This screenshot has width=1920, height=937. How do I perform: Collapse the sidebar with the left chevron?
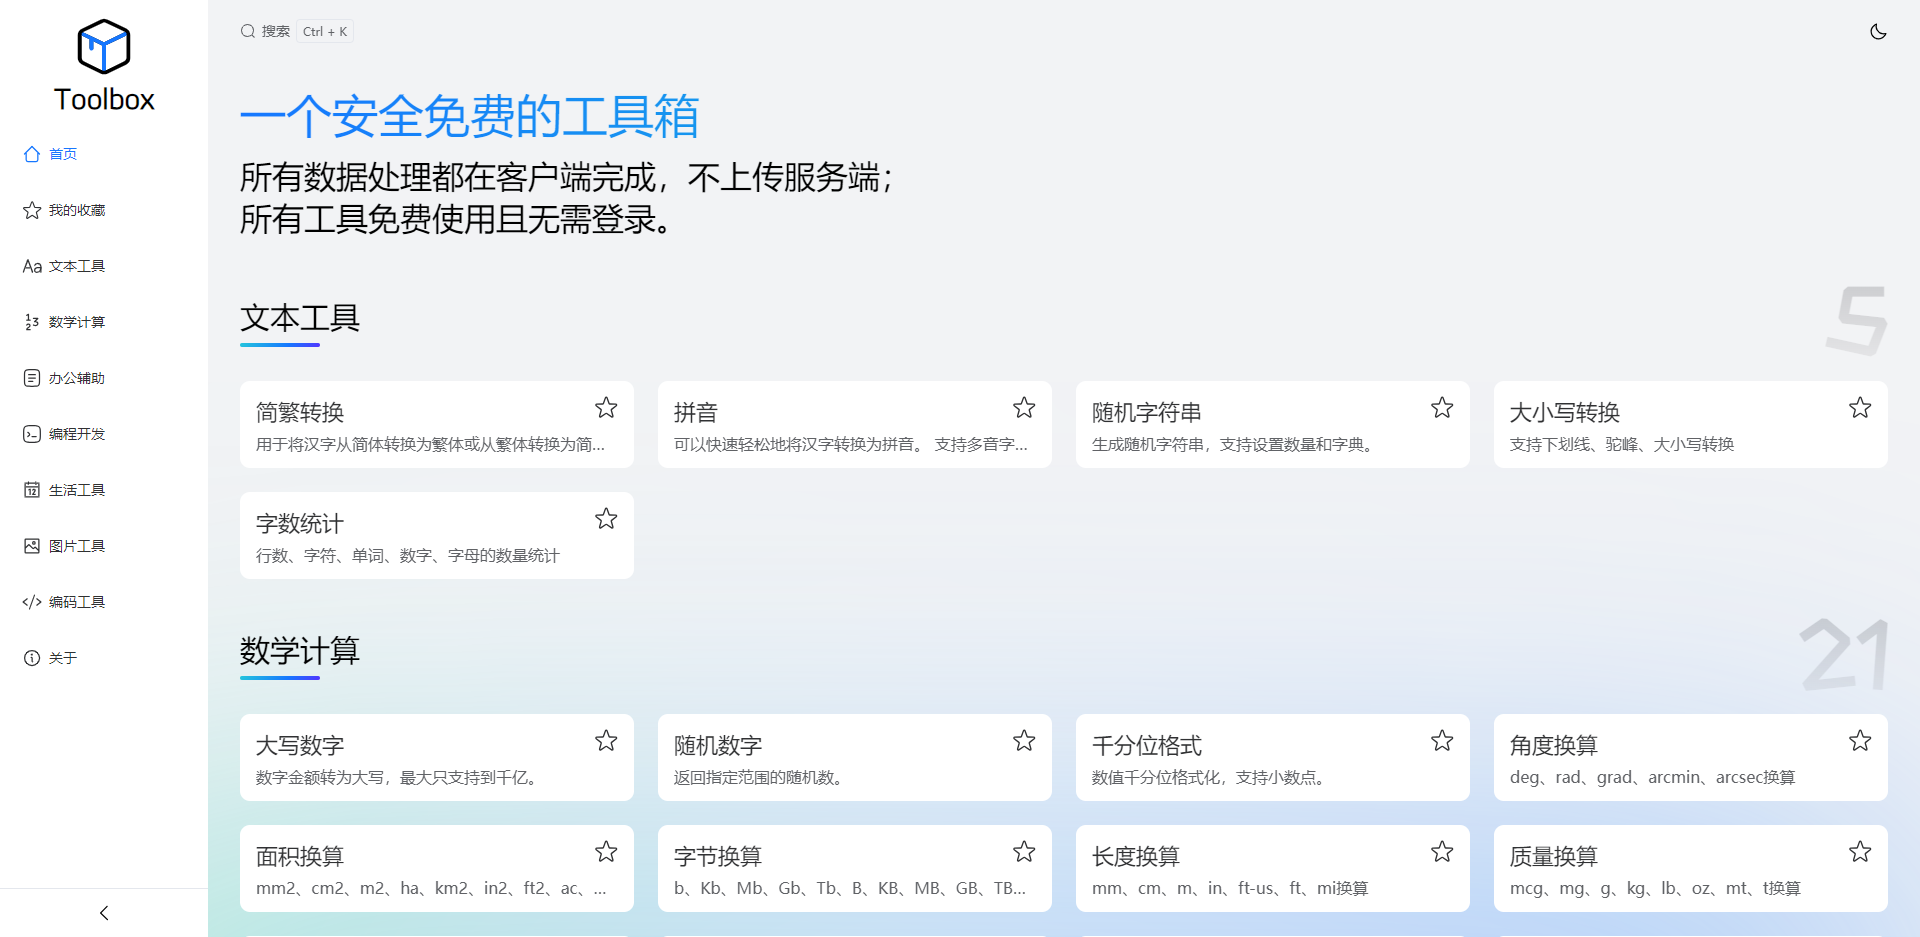[104, 913]
